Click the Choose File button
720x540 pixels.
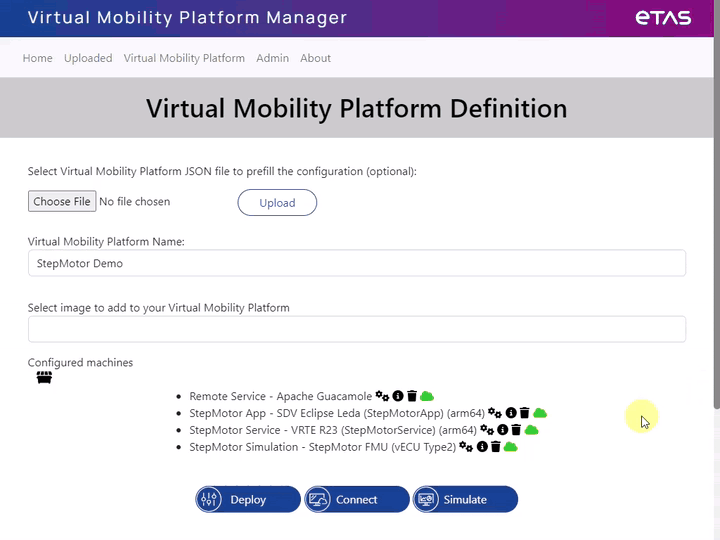[x=62, y=202]
